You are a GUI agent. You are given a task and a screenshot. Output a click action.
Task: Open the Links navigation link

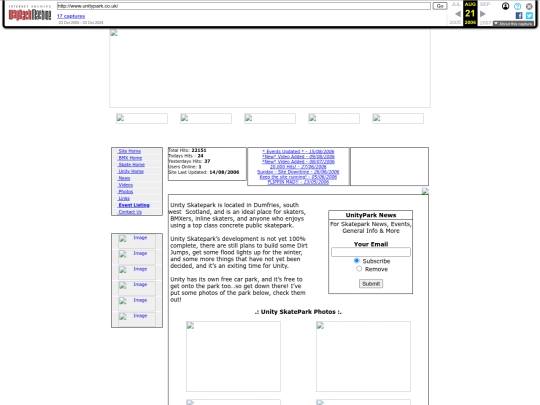124,198
